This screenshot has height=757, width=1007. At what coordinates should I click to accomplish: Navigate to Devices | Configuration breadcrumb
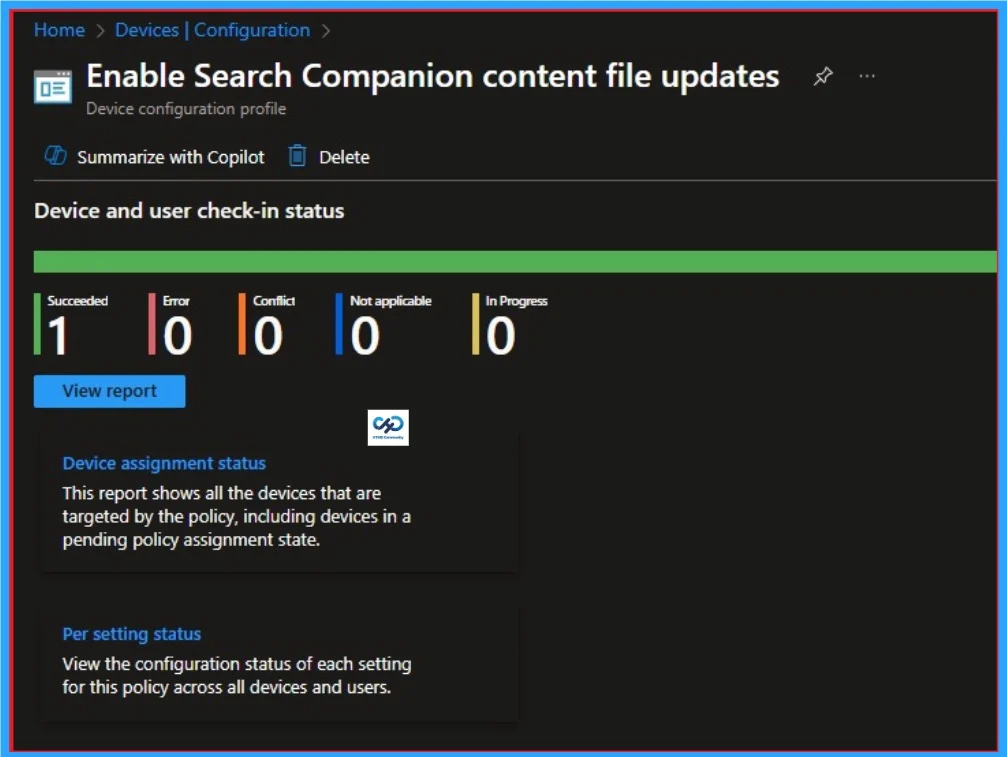pos(211,30)
